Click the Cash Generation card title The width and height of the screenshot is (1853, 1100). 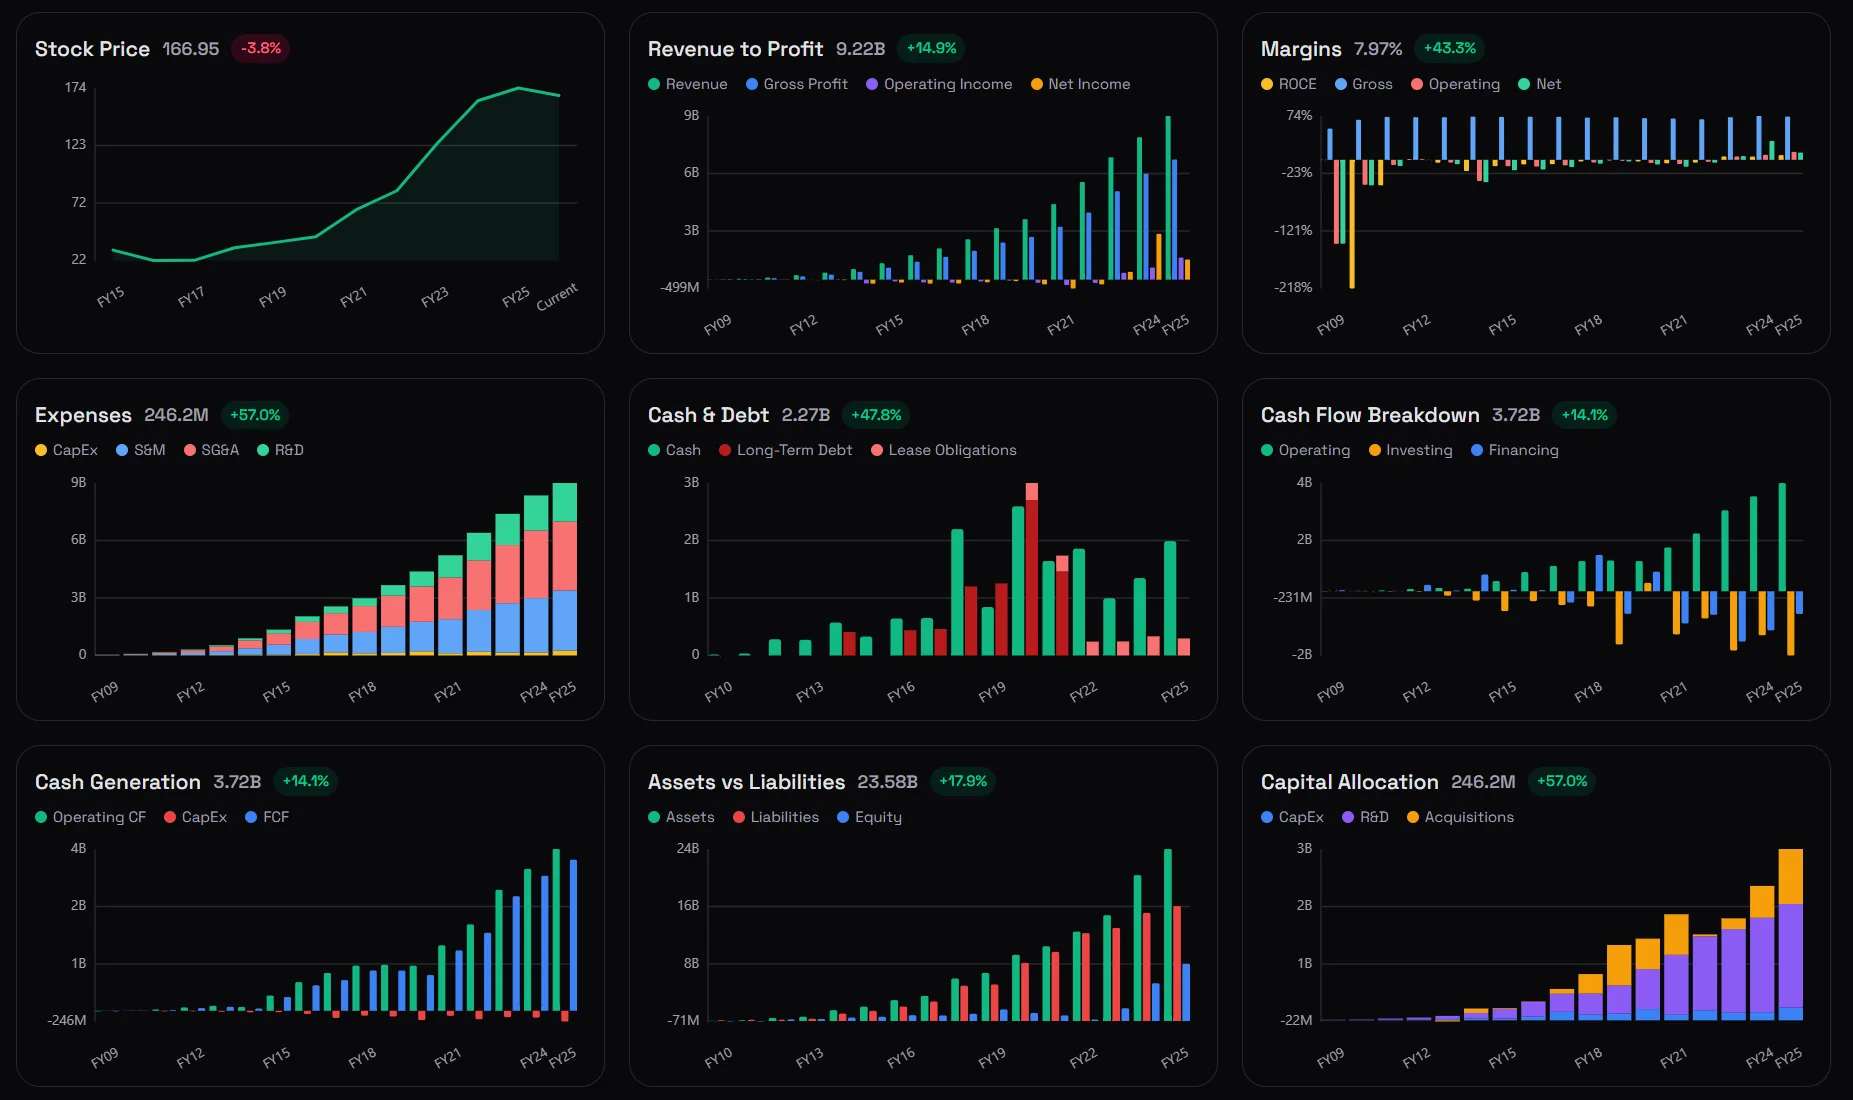118,782
